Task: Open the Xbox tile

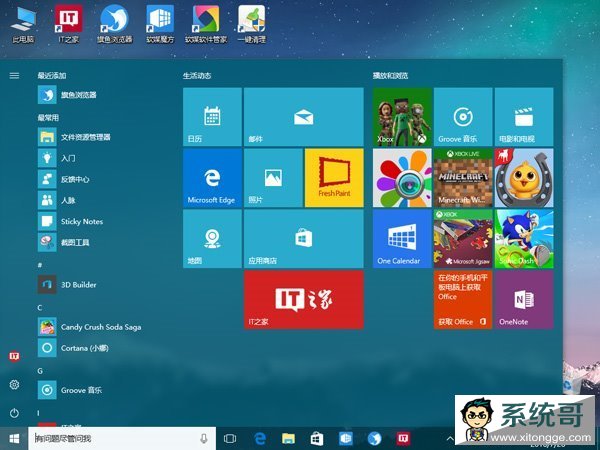Action: tap(402, 117)
